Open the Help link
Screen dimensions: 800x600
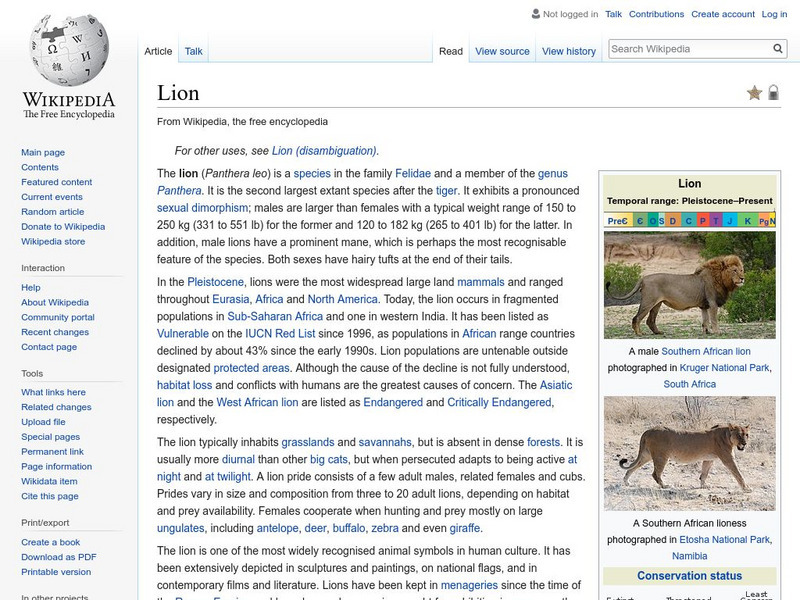pos(31,287)
